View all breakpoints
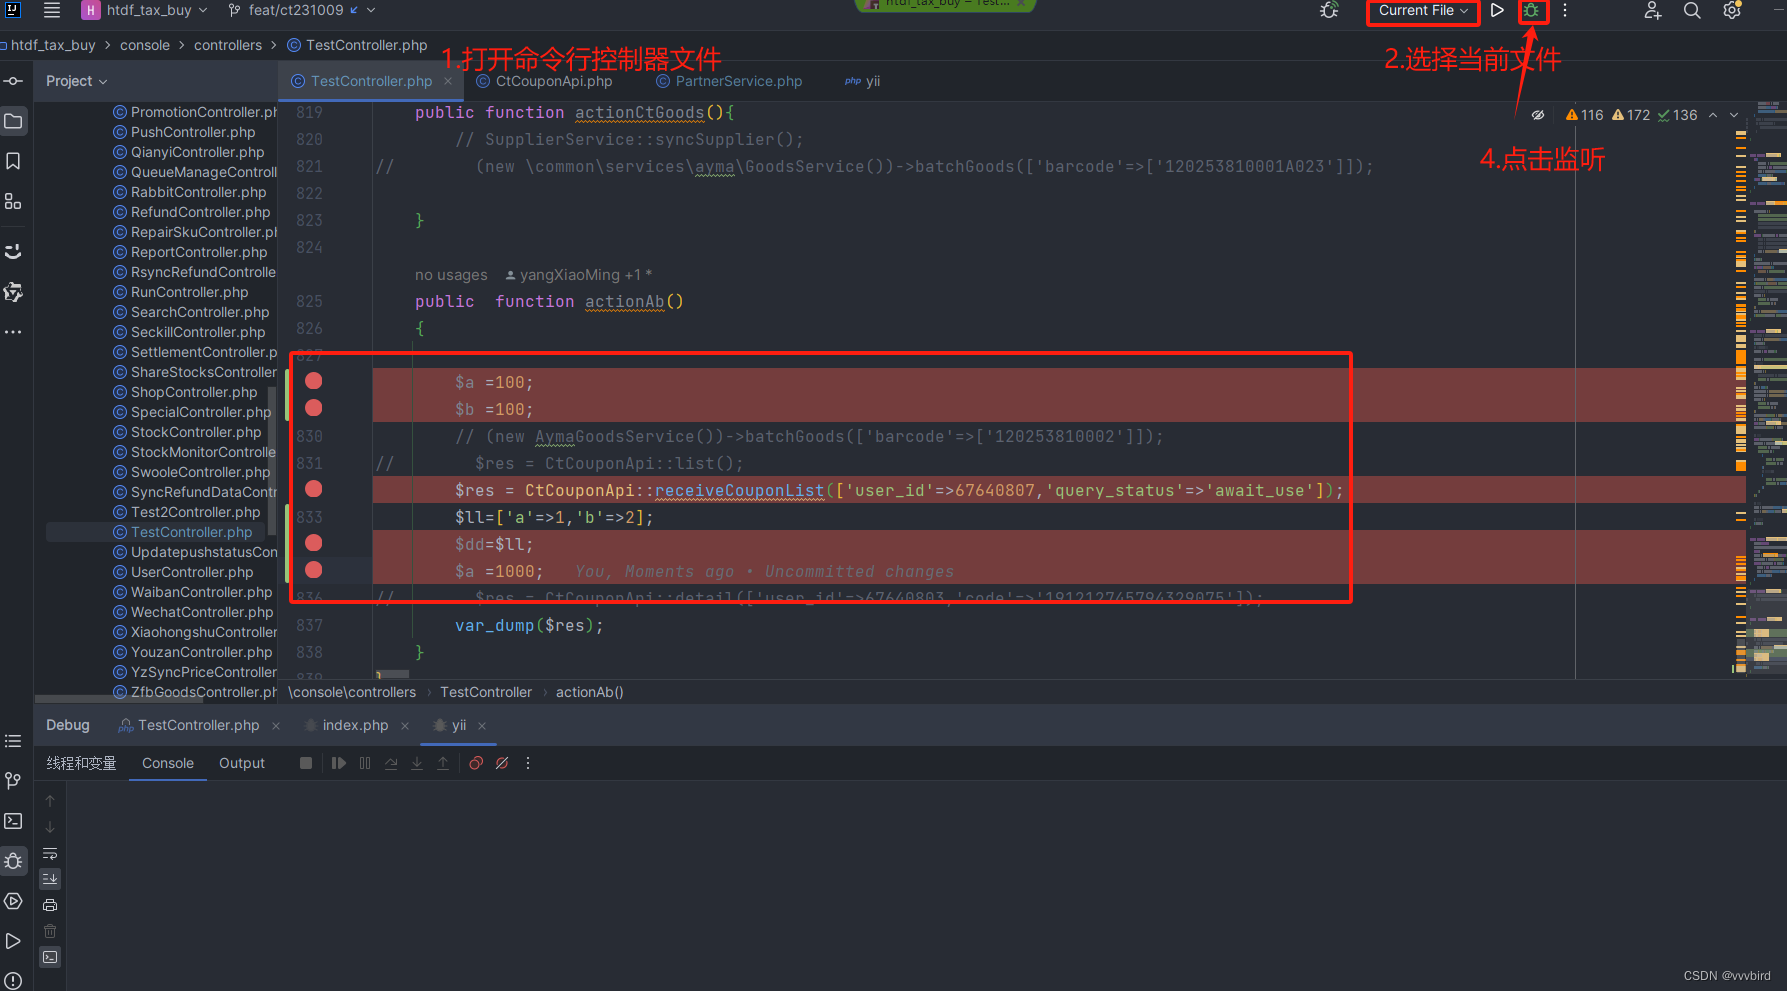Screen dimensions: 1787x991 (476, 763)
